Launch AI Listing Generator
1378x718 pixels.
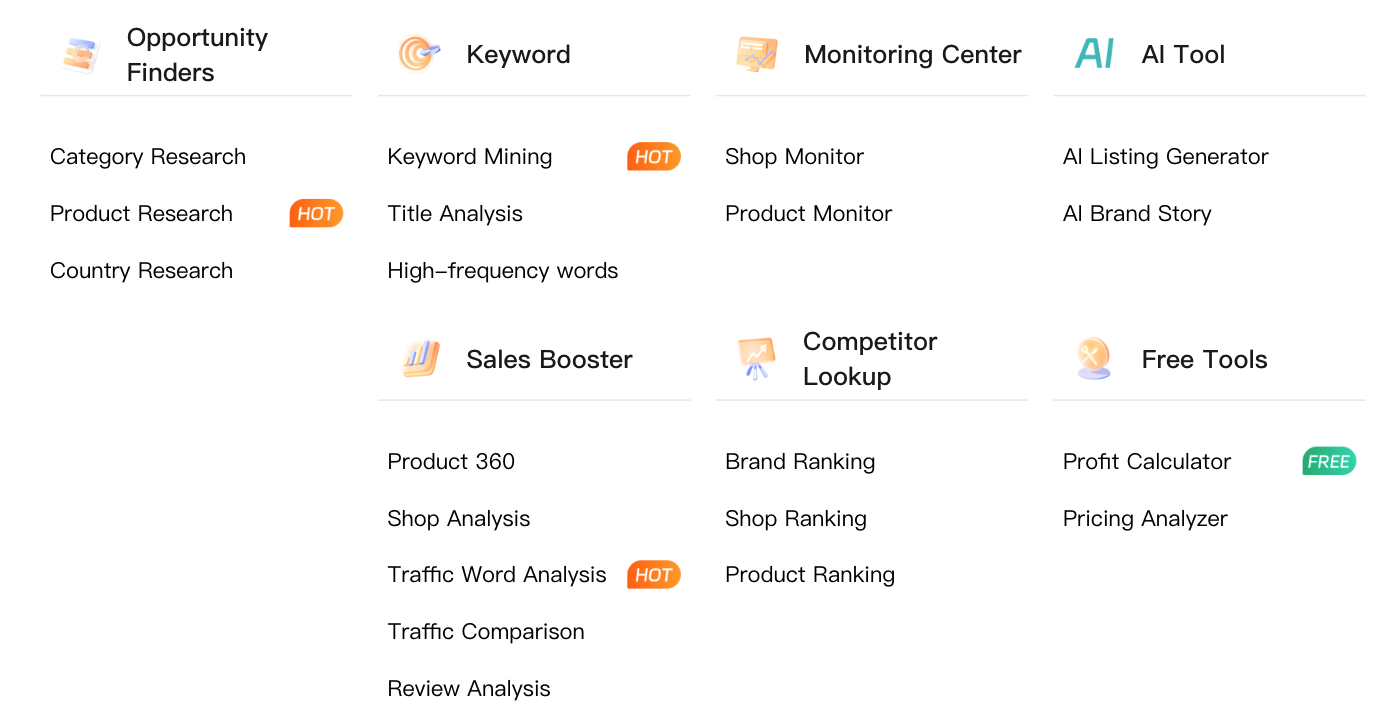tap(1165, 157)
